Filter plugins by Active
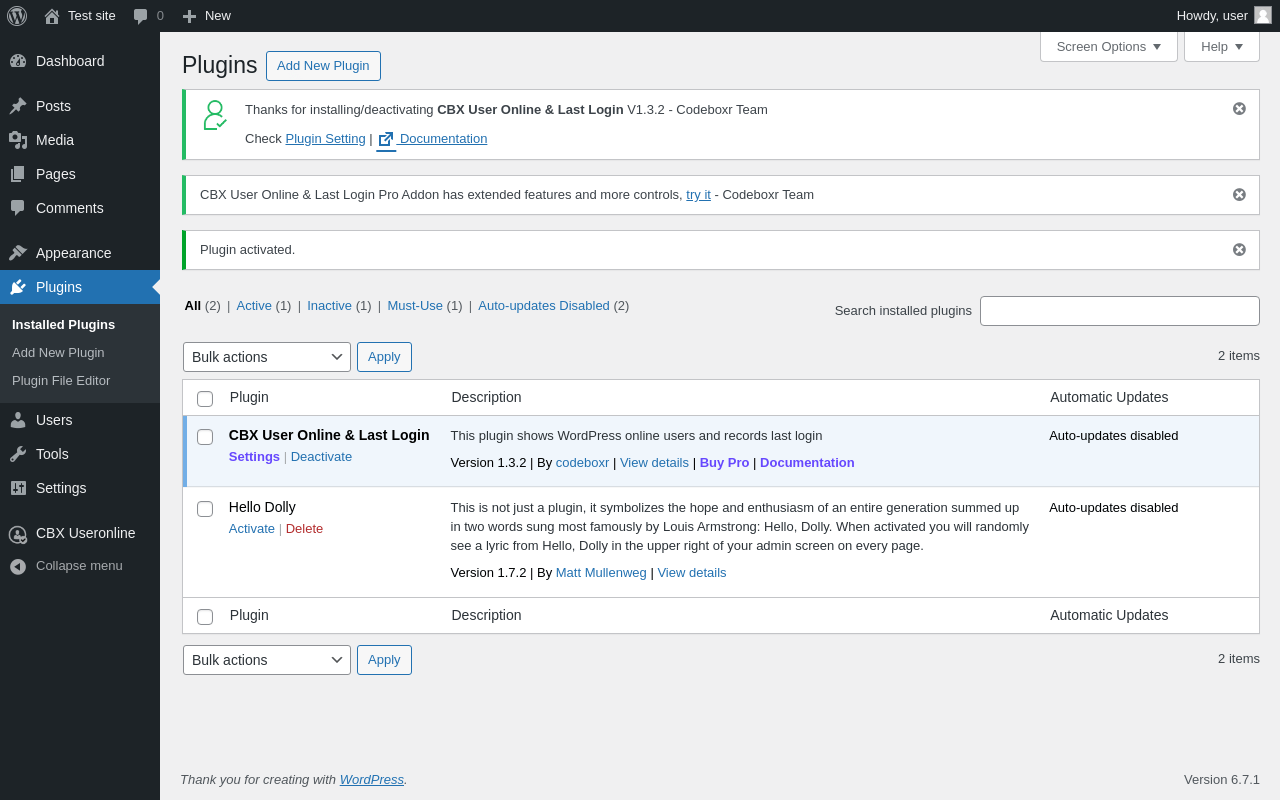The width and height of the screenshot is (1280, 800). coord(254,306)
